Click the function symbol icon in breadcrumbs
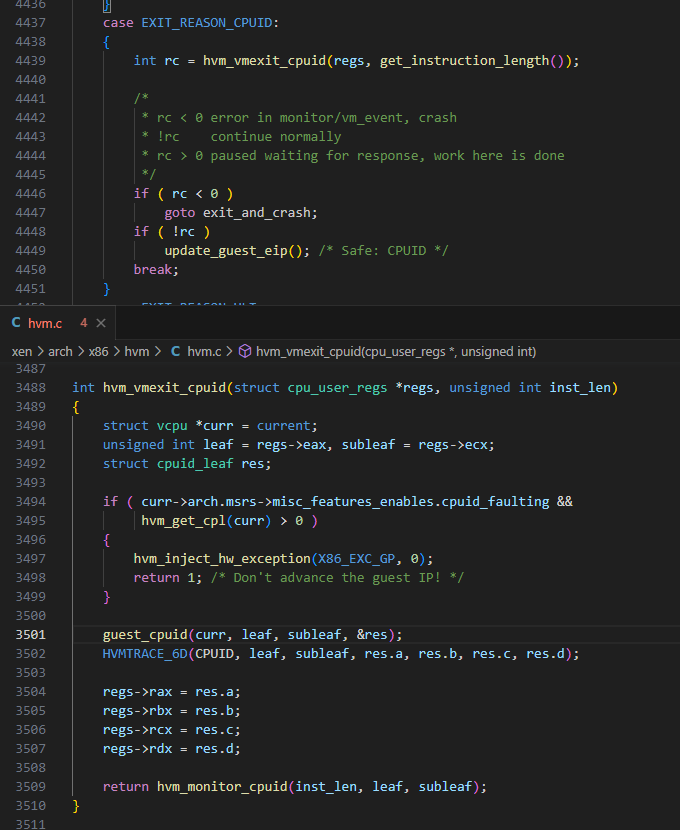Screen dimensions: 680x830 245,352
